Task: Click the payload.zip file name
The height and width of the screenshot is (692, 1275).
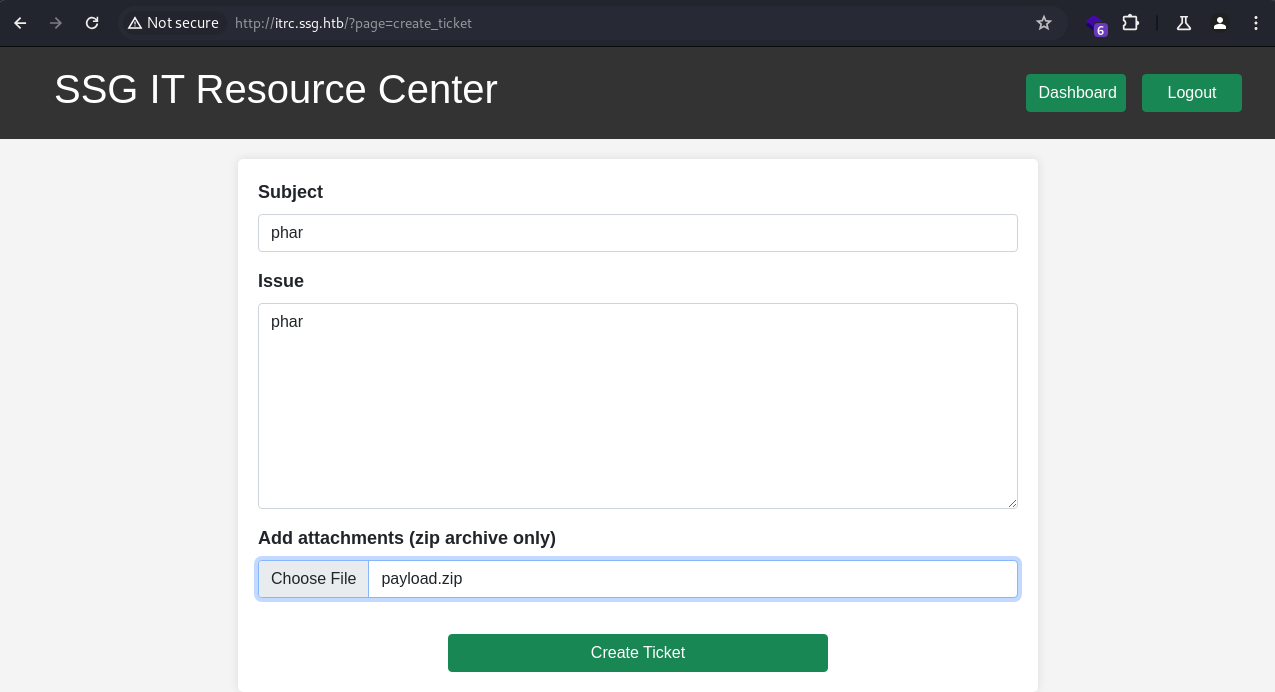Action: coord(422,579)
